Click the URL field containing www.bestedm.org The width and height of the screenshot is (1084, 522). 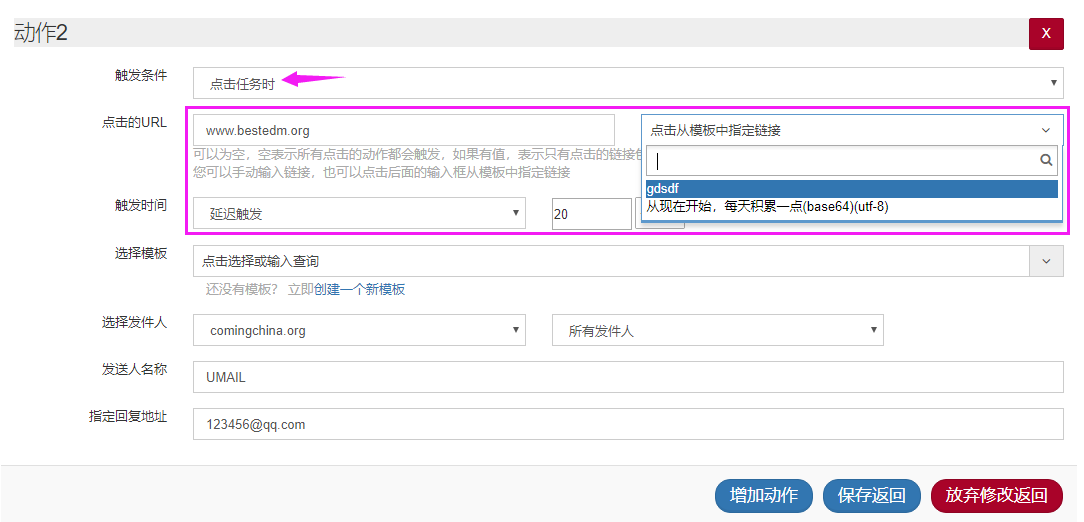[x=403, y=130]
